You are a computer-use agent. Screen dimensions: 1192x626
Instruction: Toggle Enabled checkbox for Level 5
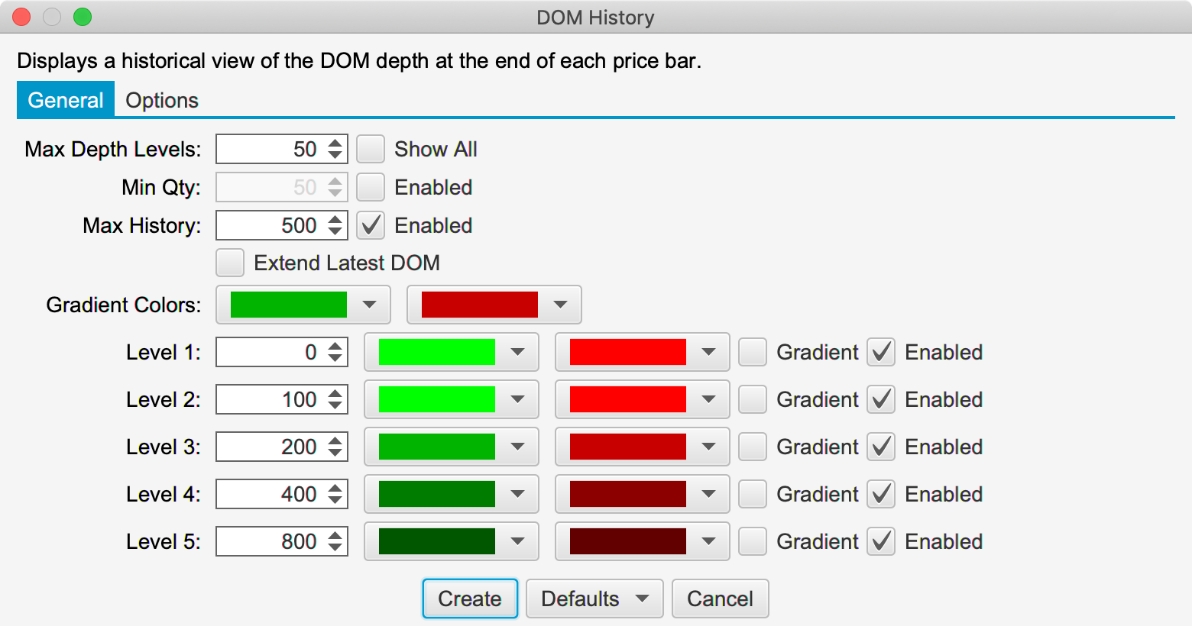pyautogui.click(x=881, y=541)
